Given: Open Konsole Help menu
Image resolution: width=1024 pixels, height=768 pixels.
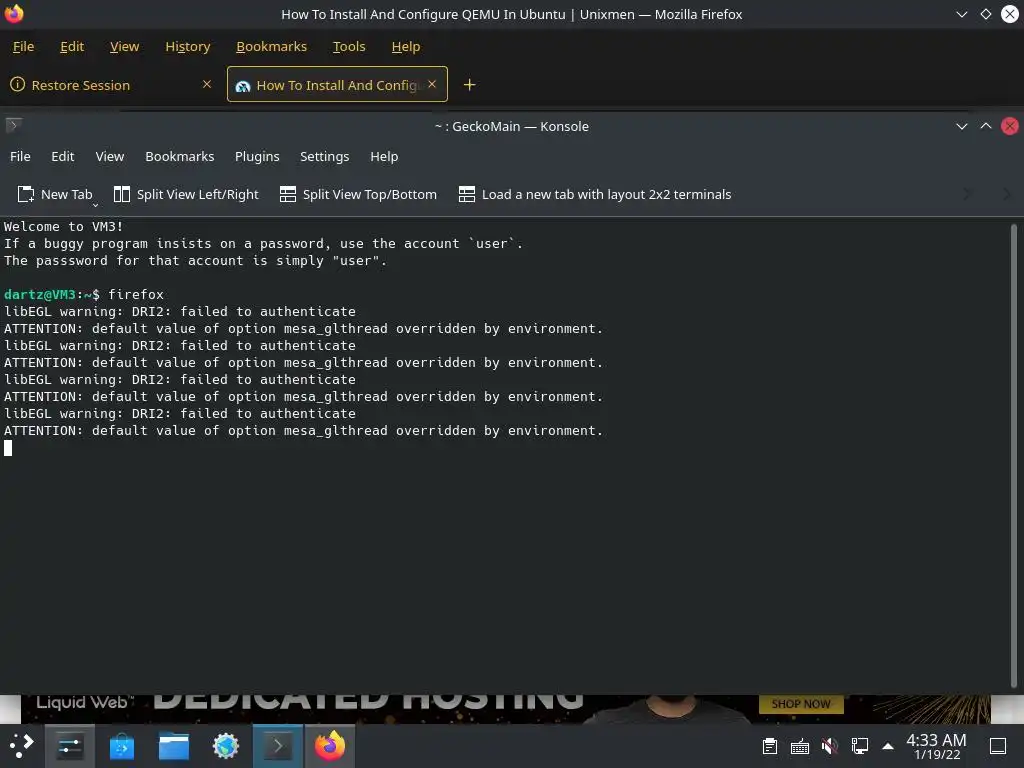Looking at the screenshot, I should pyautogui.click(x=384, y=157).
